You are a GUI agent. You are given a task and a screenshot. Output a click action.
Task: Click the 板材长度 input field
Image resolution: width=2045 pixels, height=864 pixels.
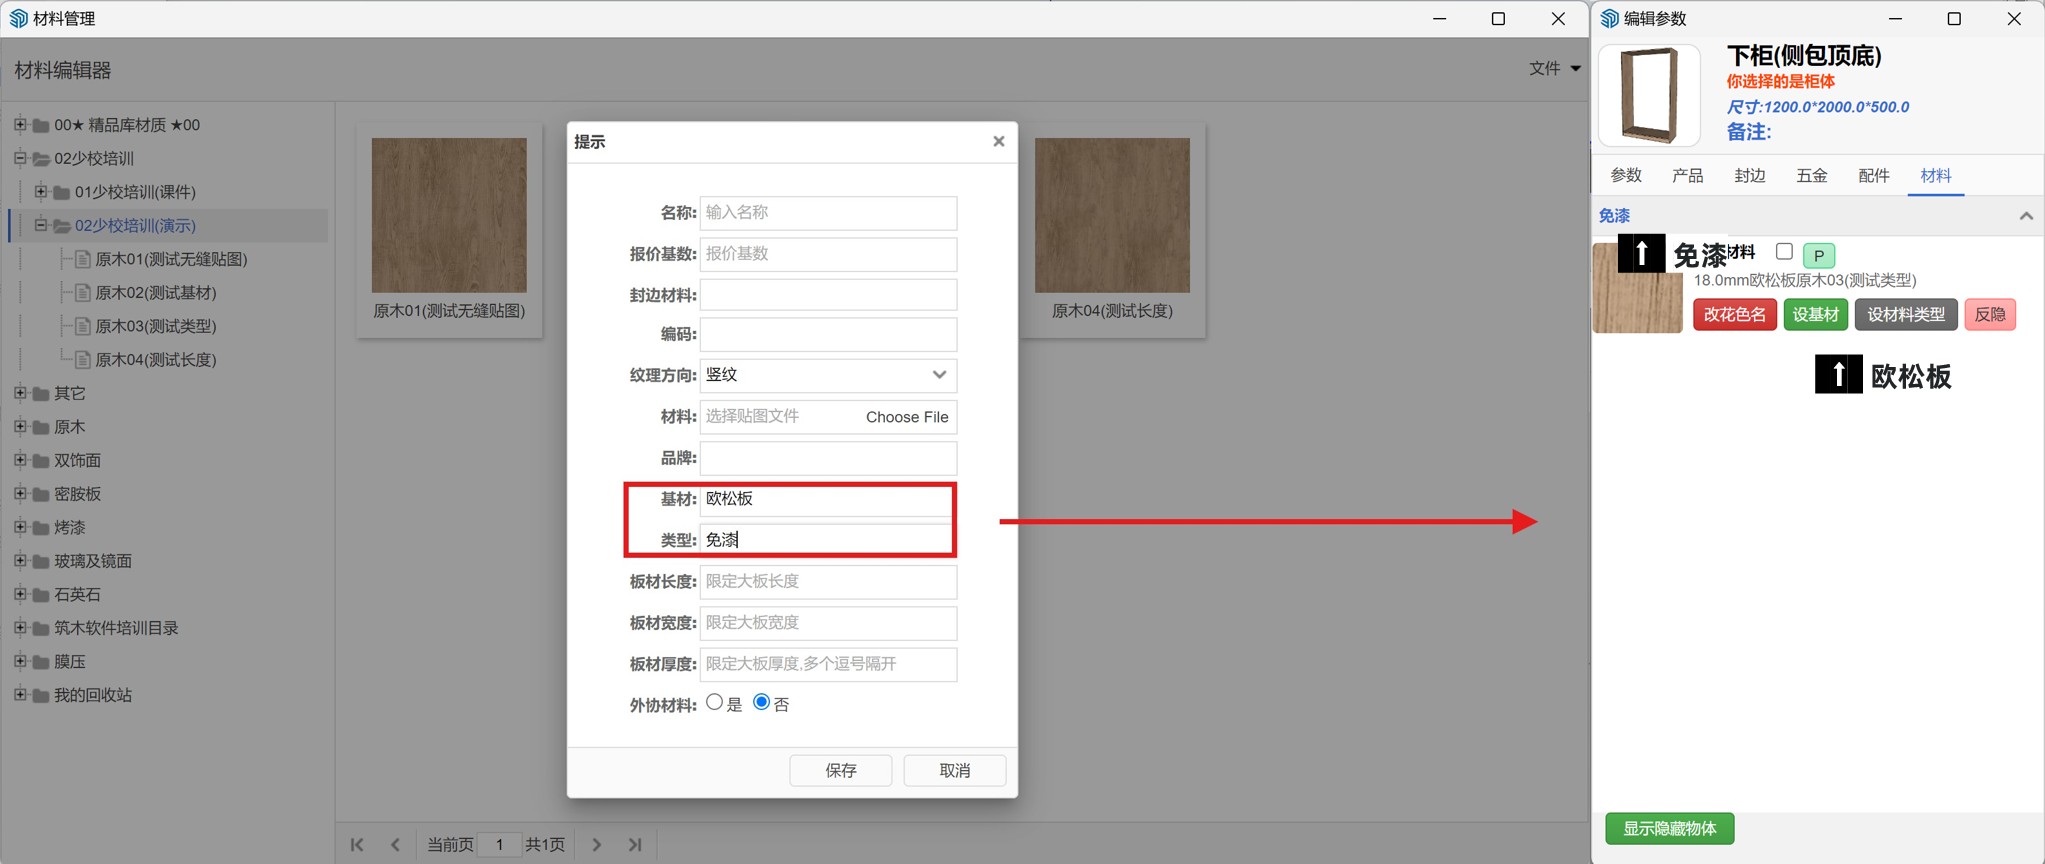pos(828,582)
